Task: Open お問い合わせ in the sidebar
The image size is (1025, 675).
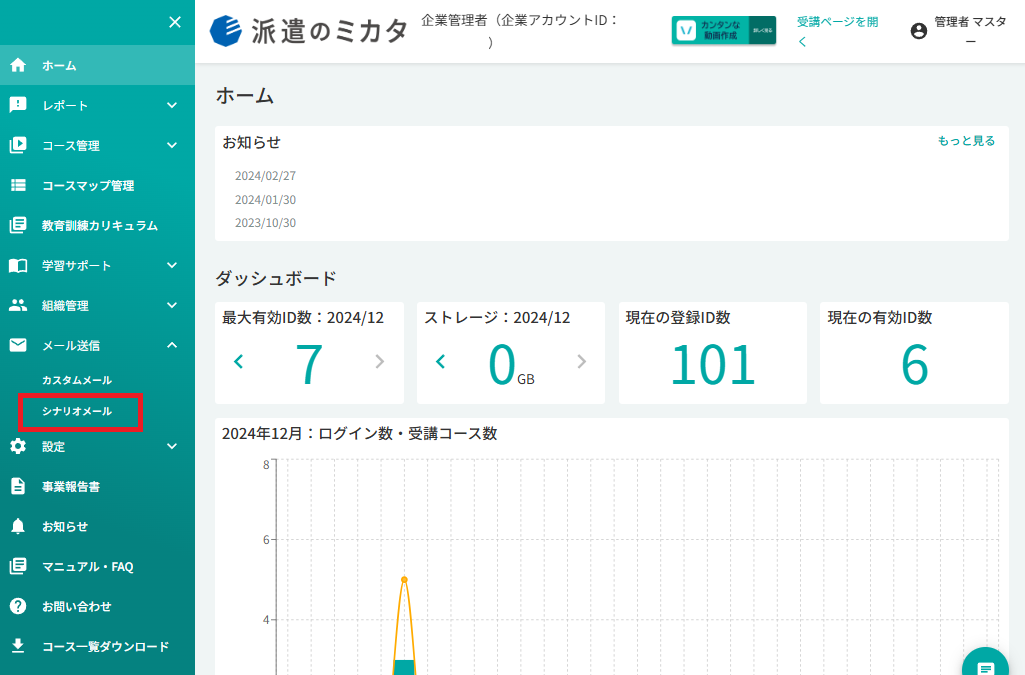Action: [97, 606]
